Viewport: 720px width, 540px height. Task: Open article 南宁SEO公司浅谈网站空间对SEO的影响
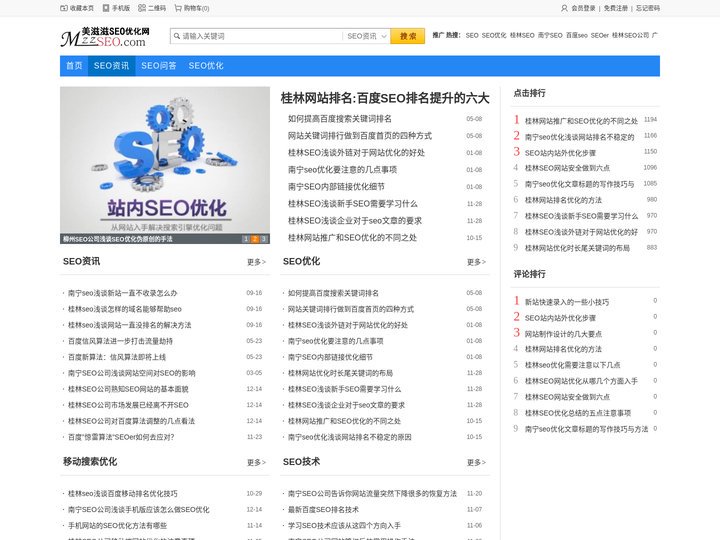[x=132, y=373]
